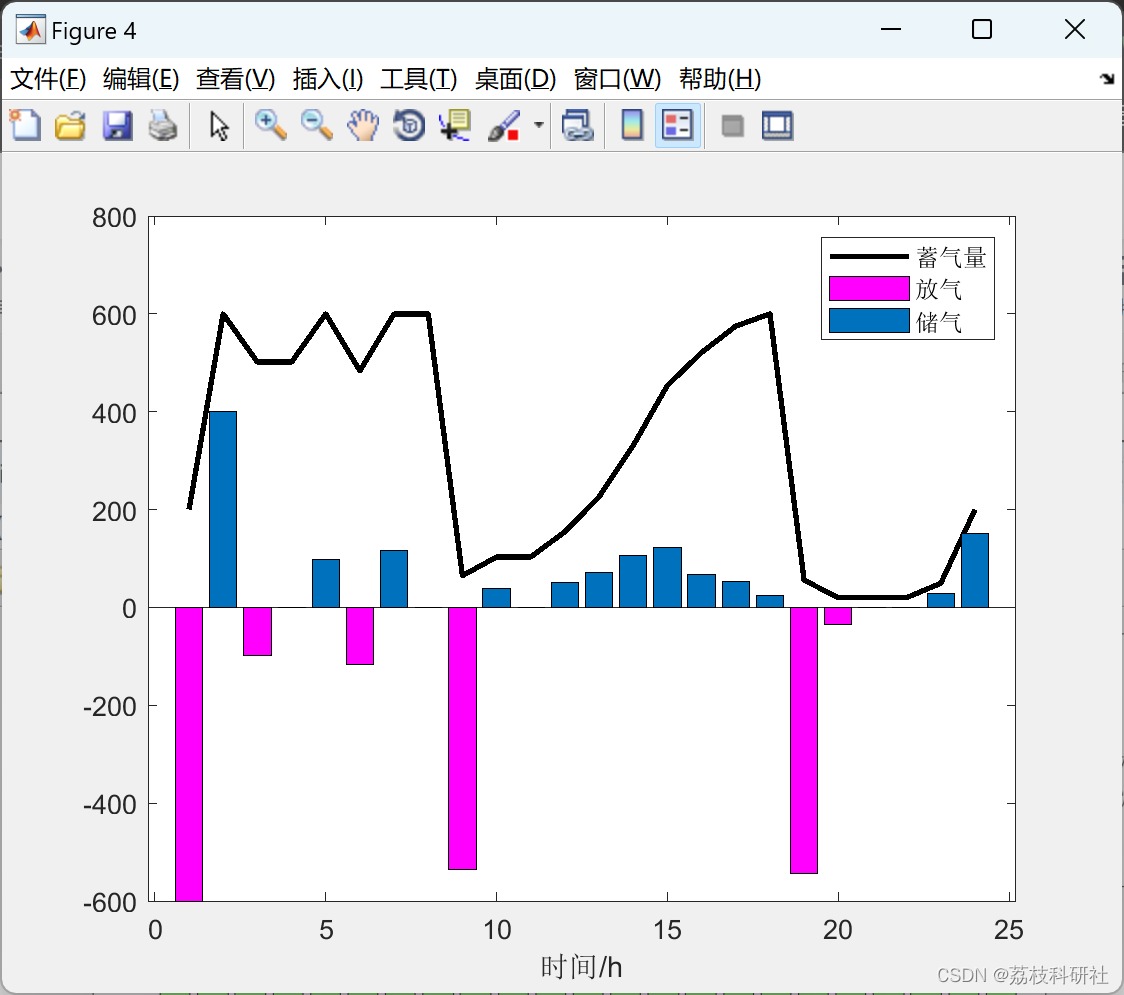Screen dimensions: 1124x995
Task: Toggle the Insert Legend button
Action: point(677,125)
